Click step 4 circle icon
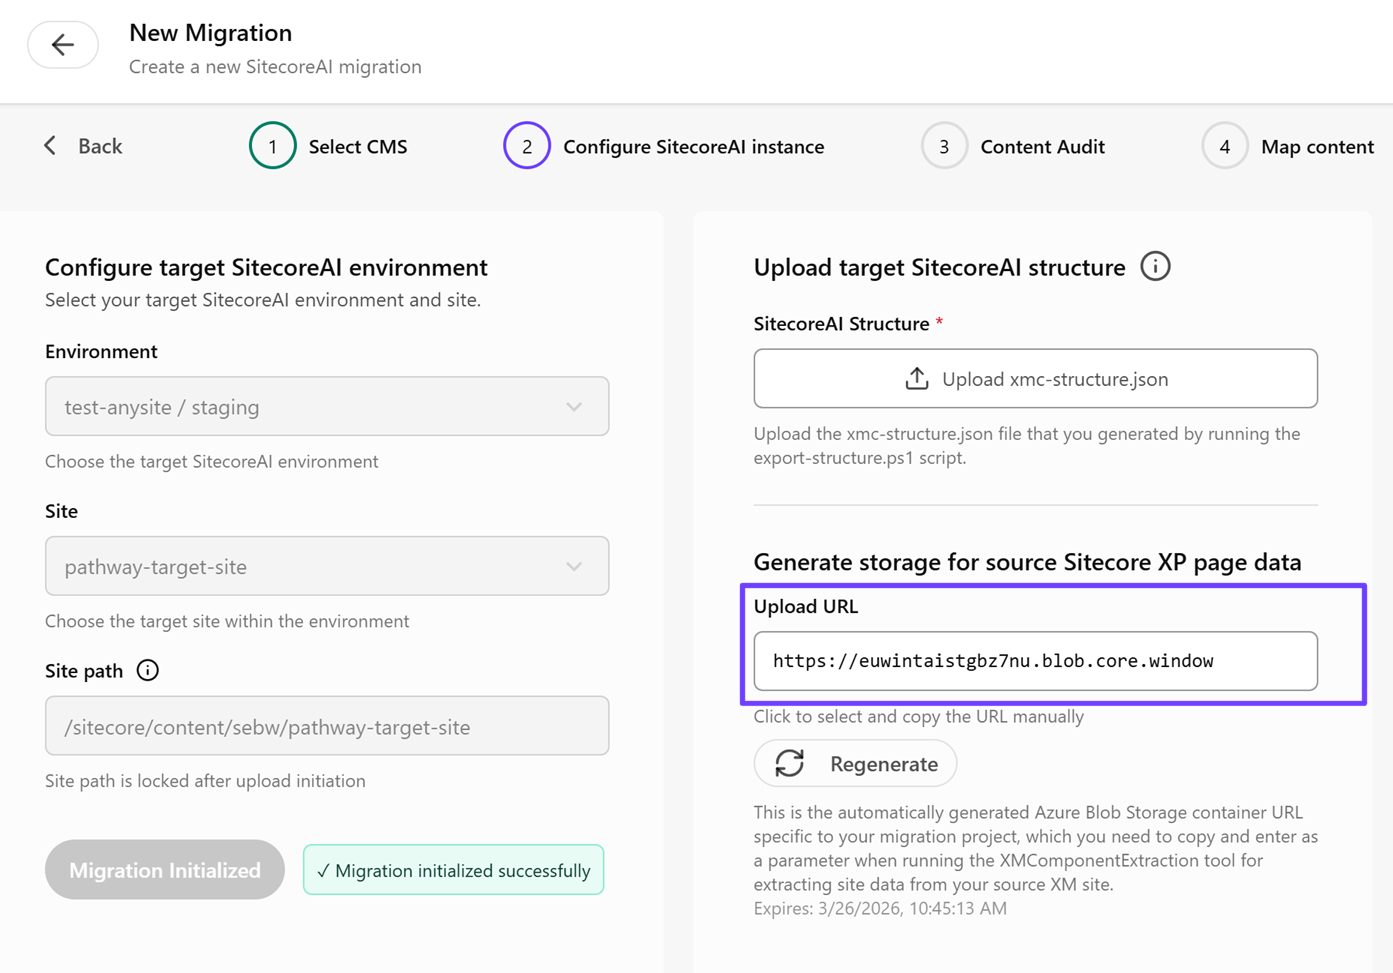This screenshot has width=1393, height=973. tap(1225, 146)
